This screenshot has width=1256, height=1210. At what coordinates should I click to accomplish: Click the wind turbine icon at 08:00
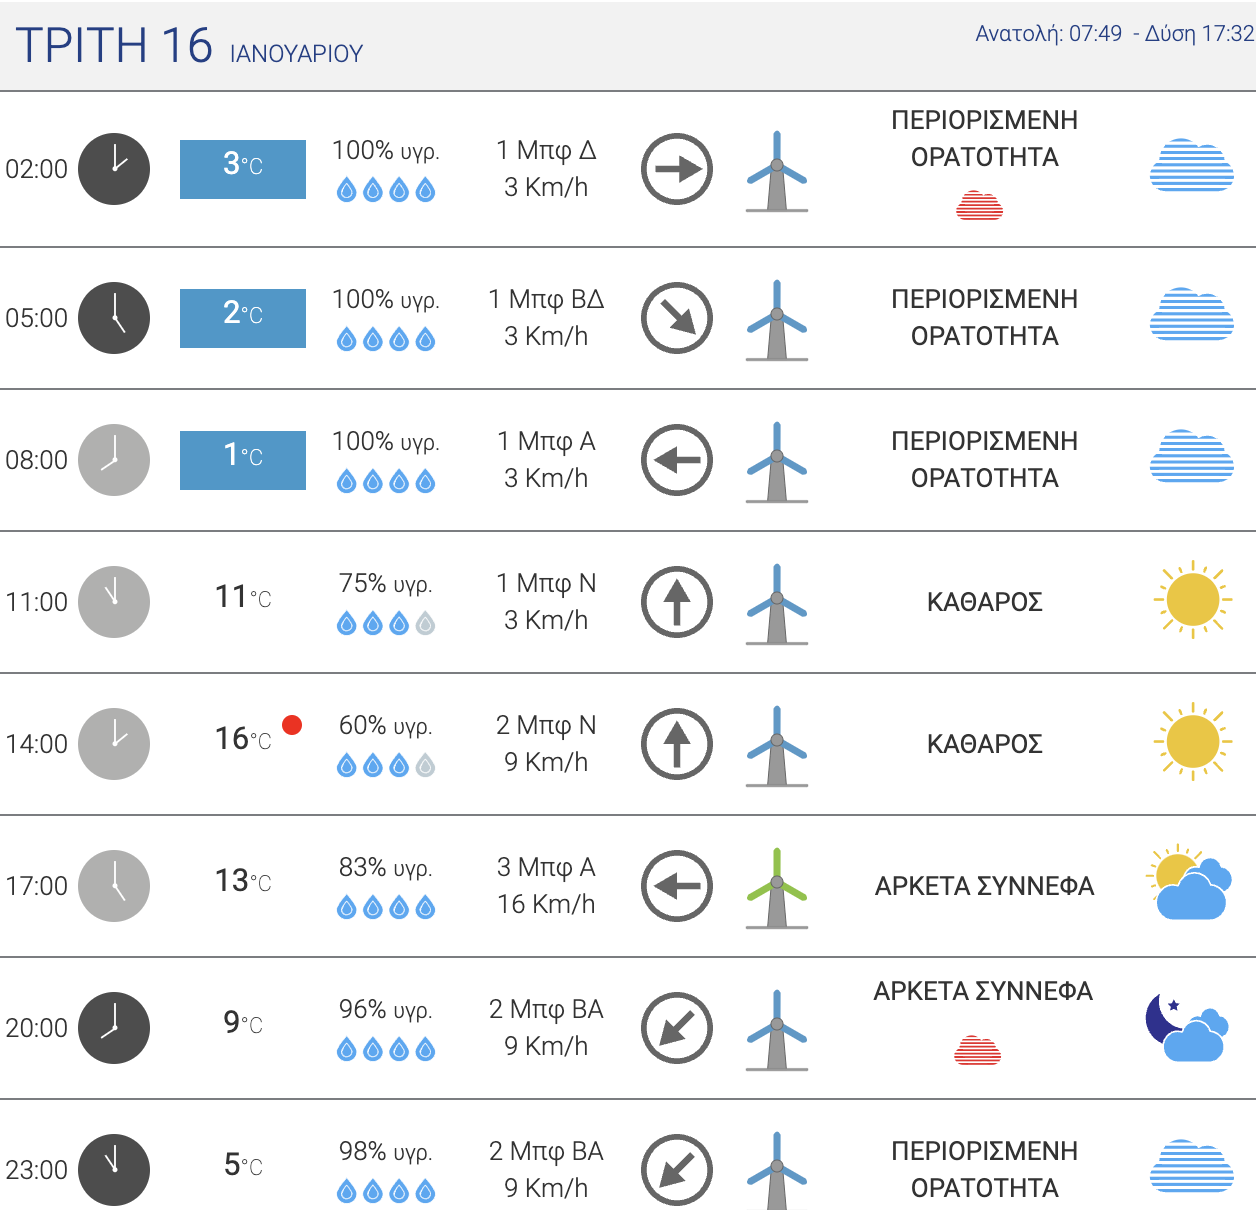[777, 462]
